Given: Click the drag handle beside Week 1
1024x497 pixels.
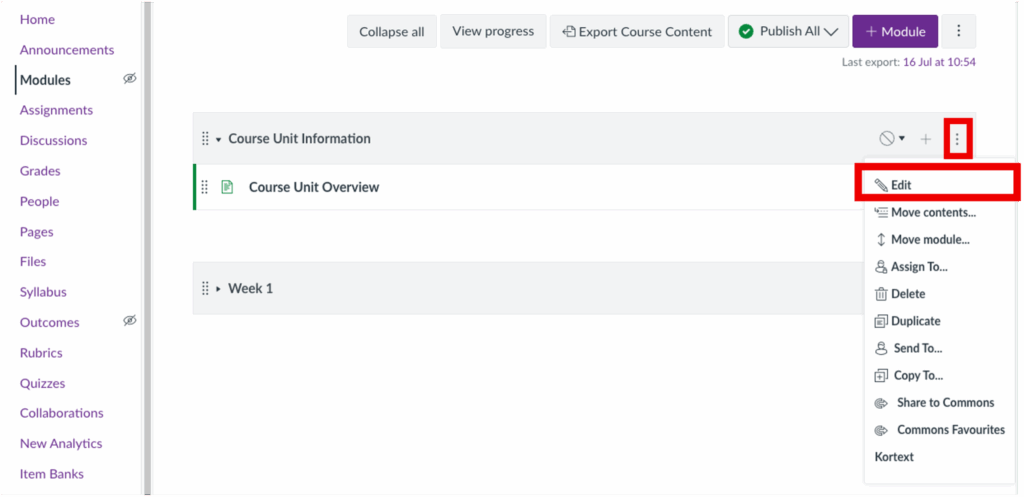Looking at the screenshot, I should pyautogui.click(x=204, y=288).
